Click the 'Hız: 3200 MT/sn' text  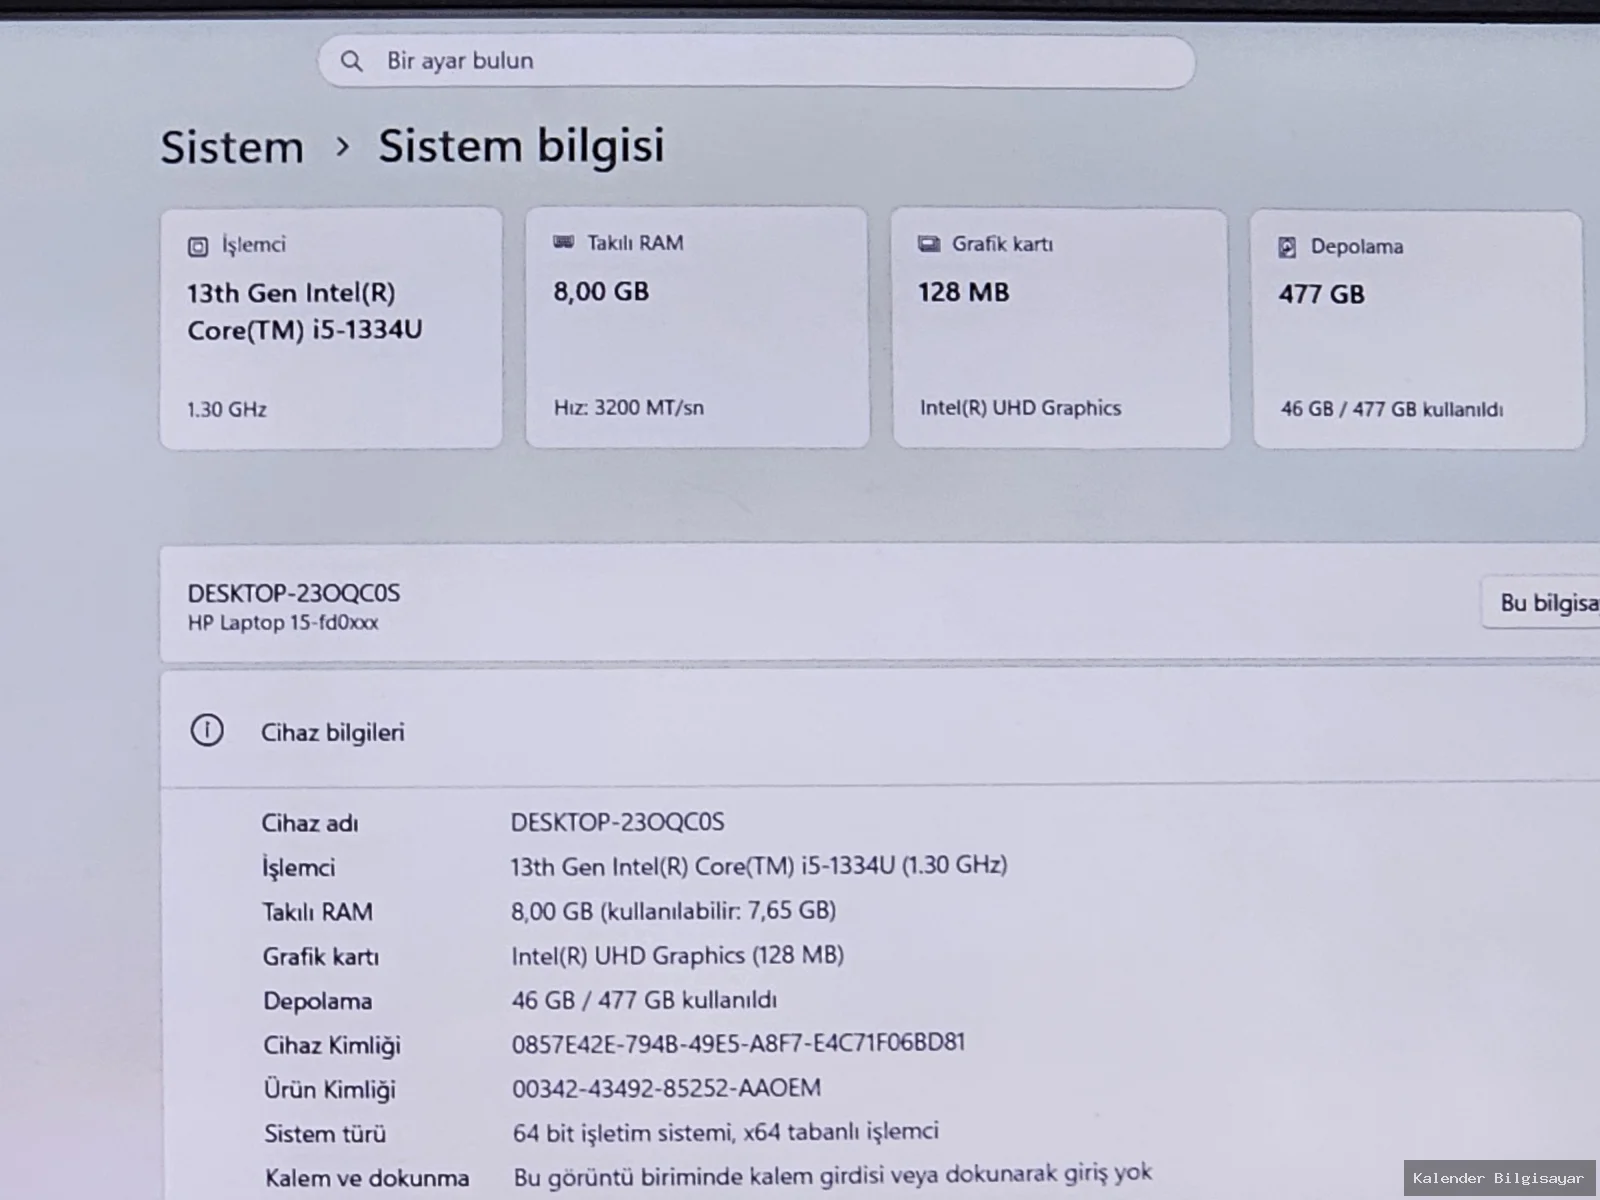[629, 407]
